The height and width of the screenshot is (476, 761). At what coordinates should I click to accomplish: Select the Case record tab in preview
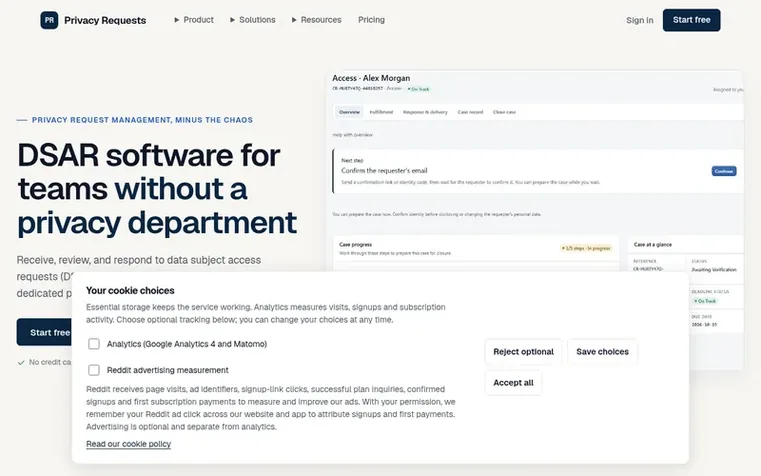pyautogui.click(x=470, y=112)
